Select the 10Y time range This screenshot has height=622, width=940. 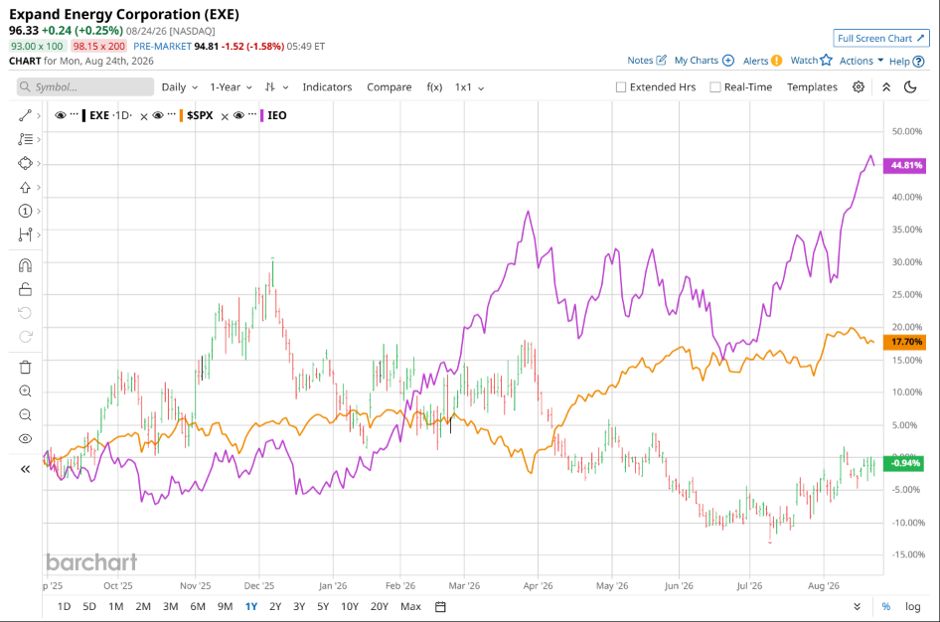pos(350,606)
